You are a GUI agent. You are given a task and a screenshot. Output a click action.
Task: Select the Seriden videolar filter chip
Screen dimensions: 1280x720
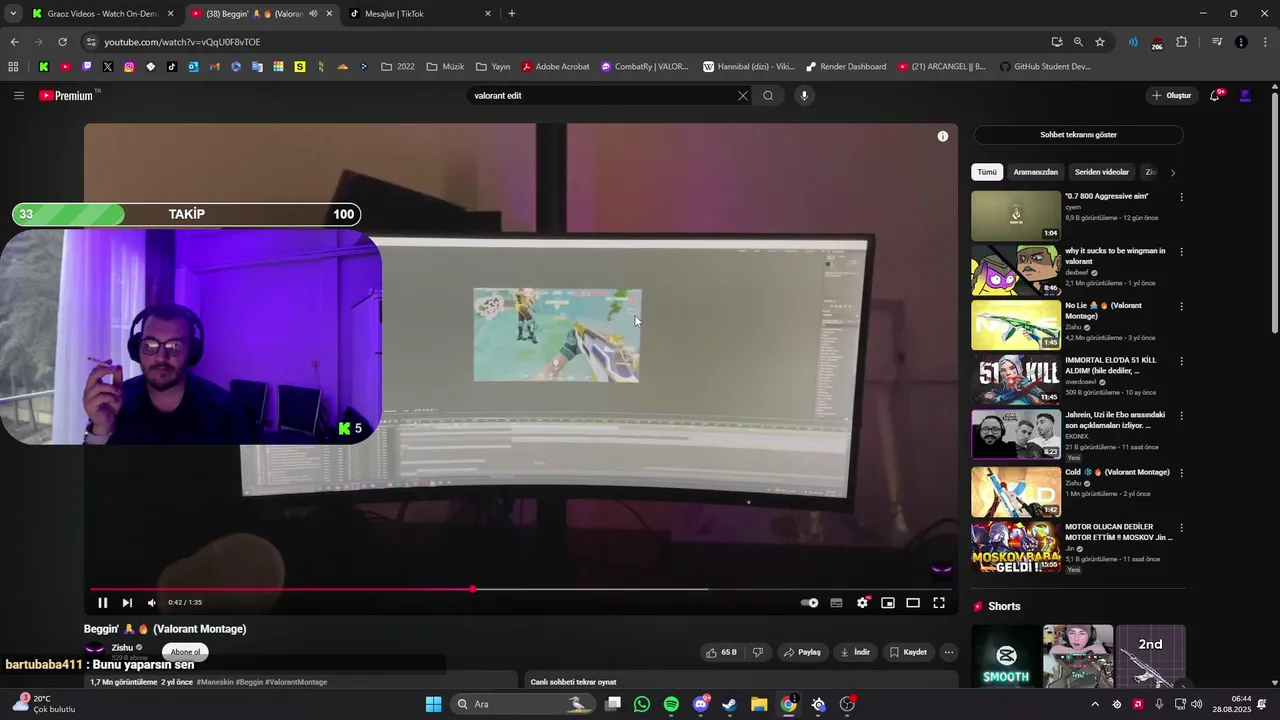(1101, 172)
